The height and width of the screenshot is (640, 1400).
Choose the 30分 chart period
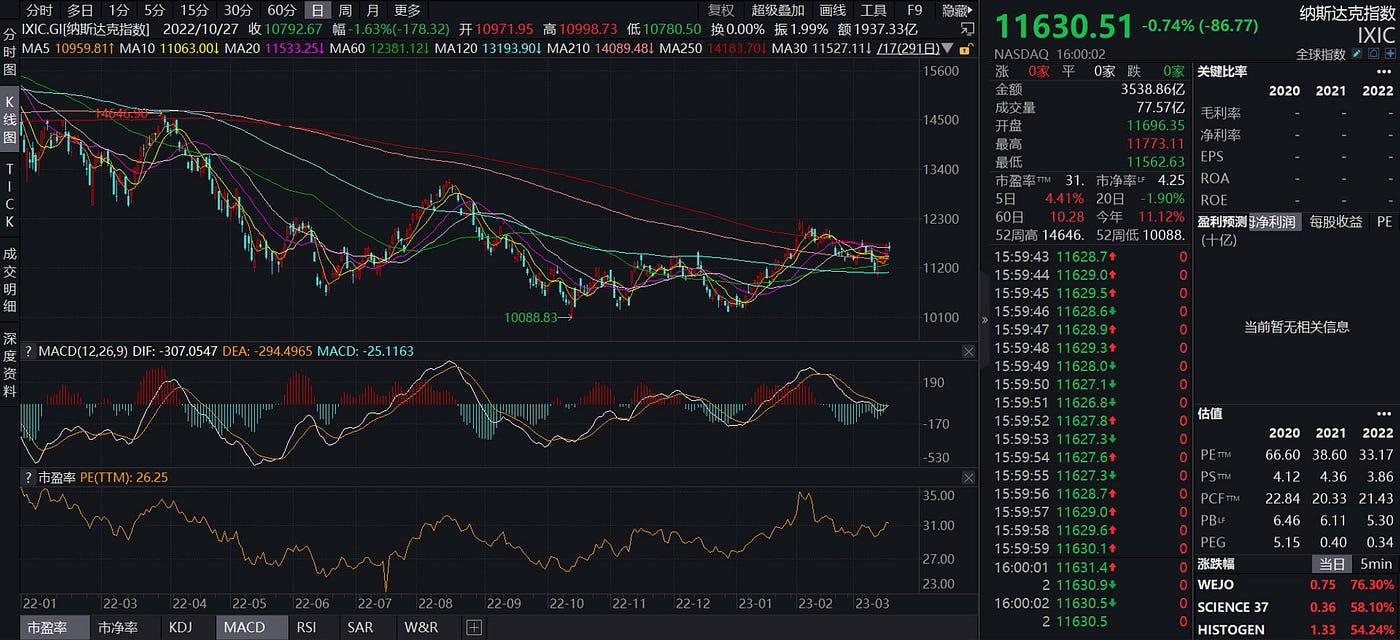point(238,10)
